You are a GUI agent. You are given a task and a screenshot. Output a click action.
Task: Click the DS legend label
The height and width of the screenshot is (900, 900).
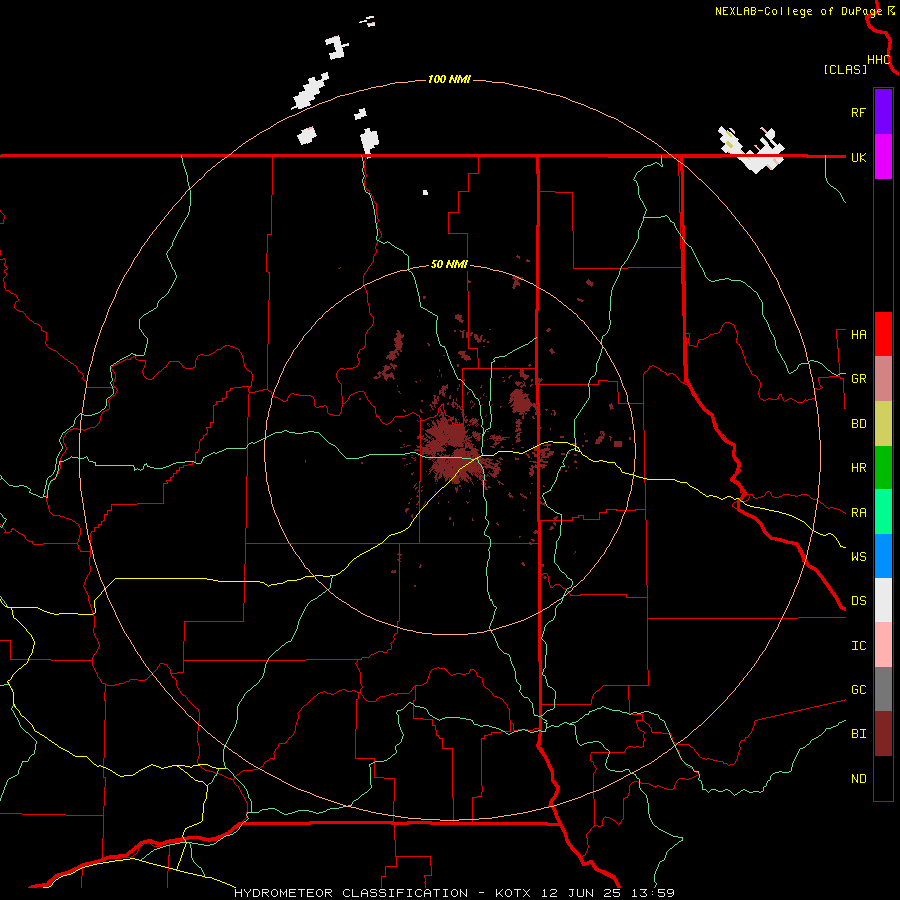(x=858, y=601)
